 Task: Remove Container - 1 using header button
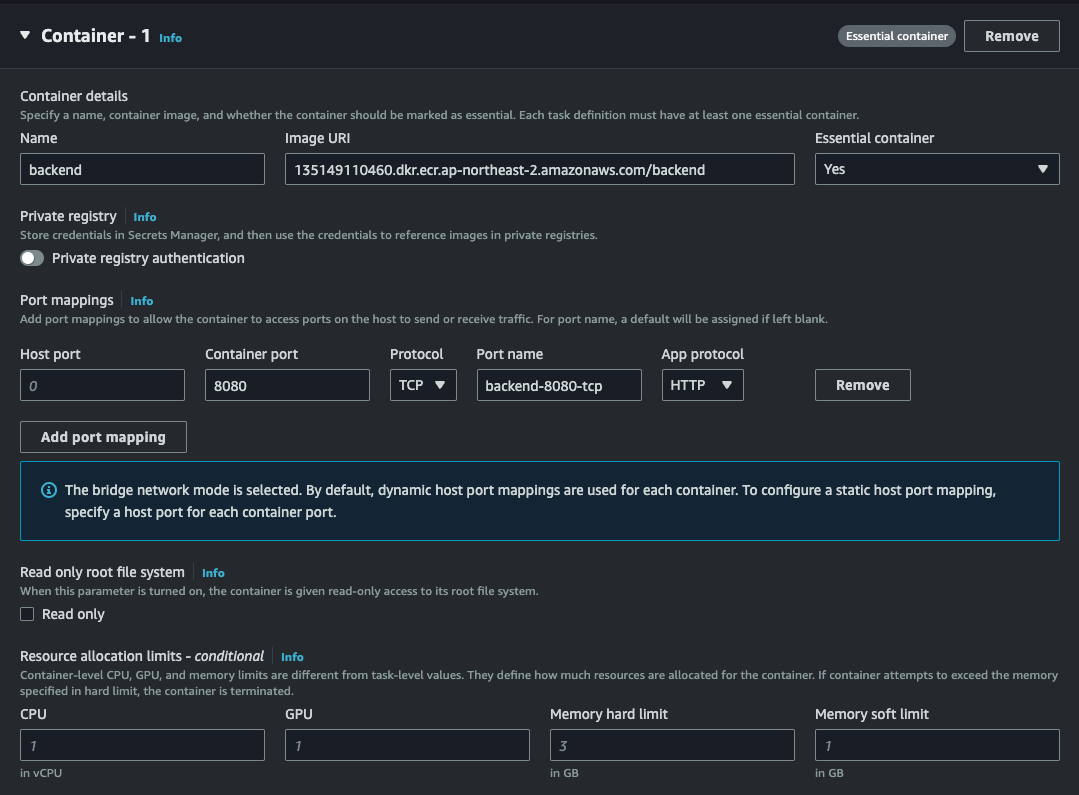tap(1012, 36)
